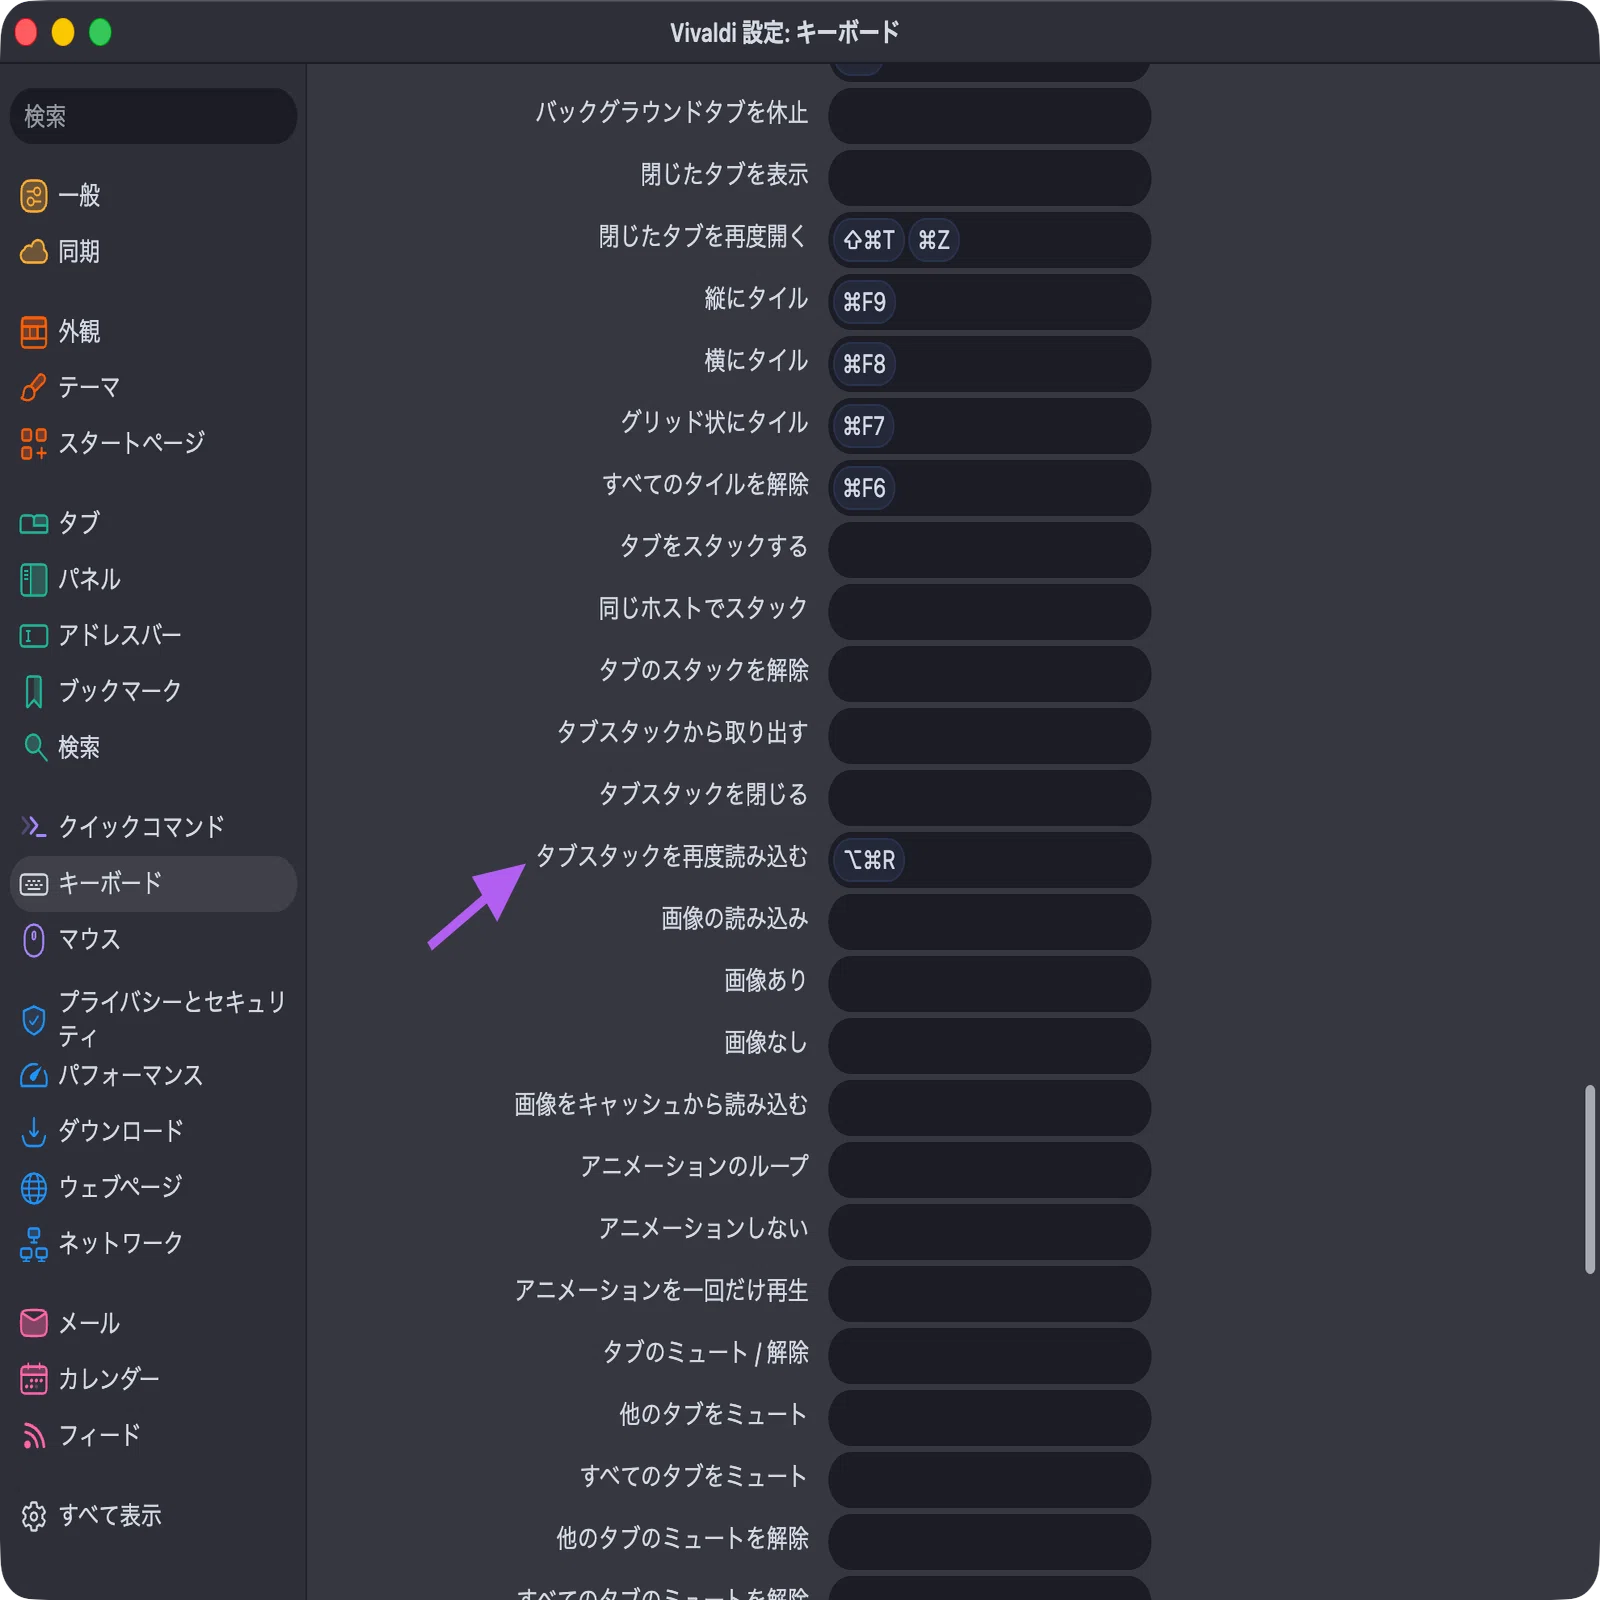Click the 同期 cloud icon
1600x1600 pixels.
tap(34, 252)
